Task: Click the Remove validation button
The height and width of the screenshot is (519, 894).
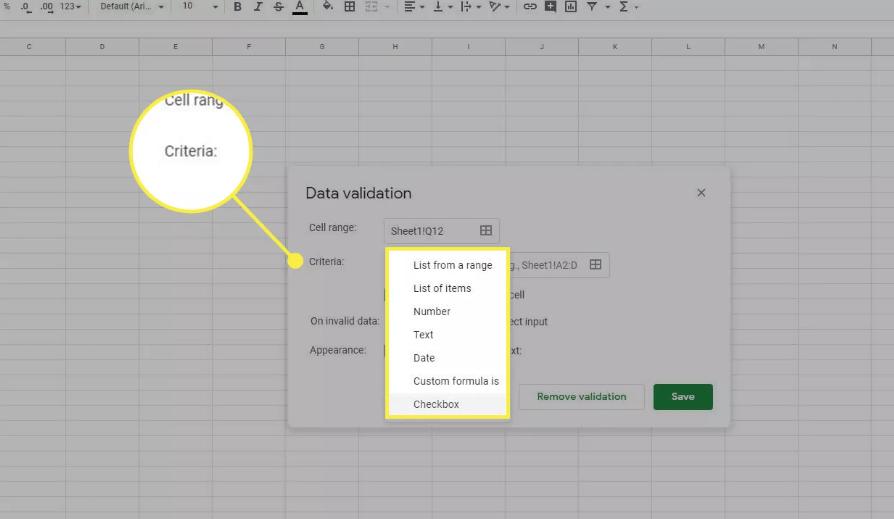Action: [582, 397]
